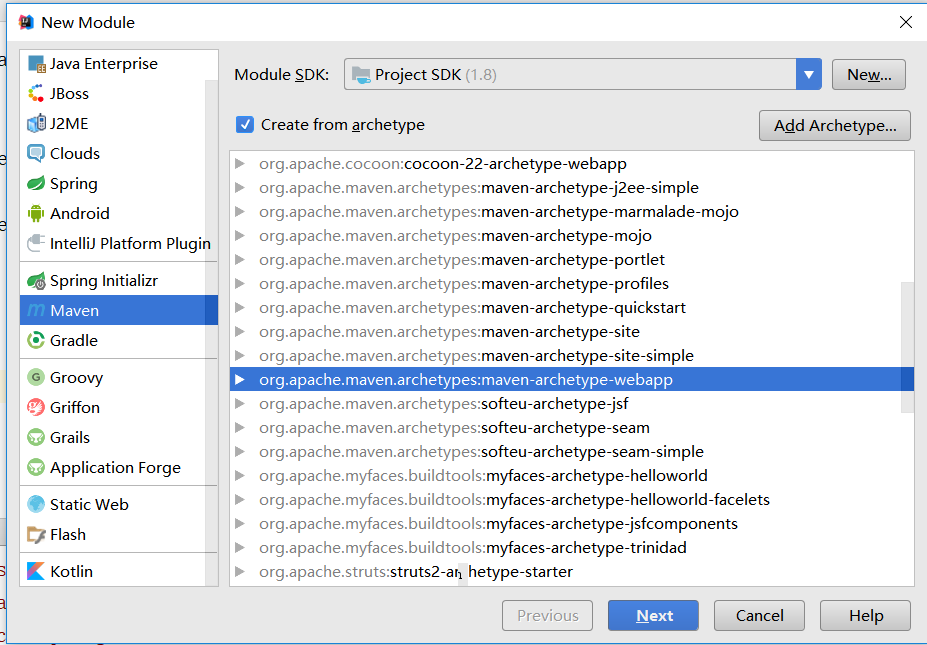The height and width of the screenshot is (645, 927).
Task: Click the Next button
Action: (653, 615)
